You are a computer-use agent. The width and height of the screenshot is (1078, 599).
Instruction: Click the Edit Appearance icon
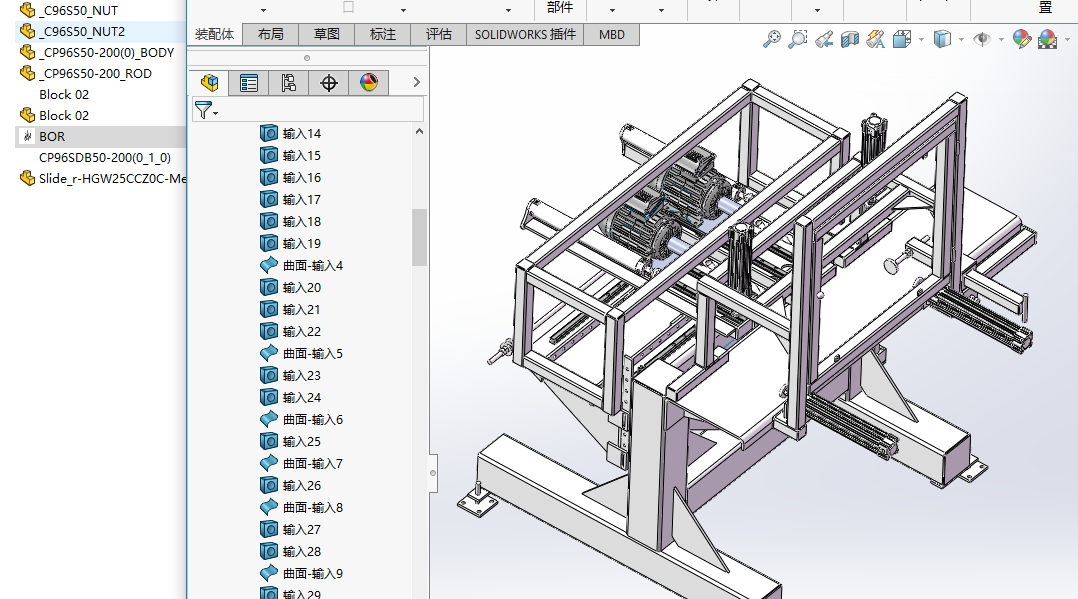coord(1021,39)
